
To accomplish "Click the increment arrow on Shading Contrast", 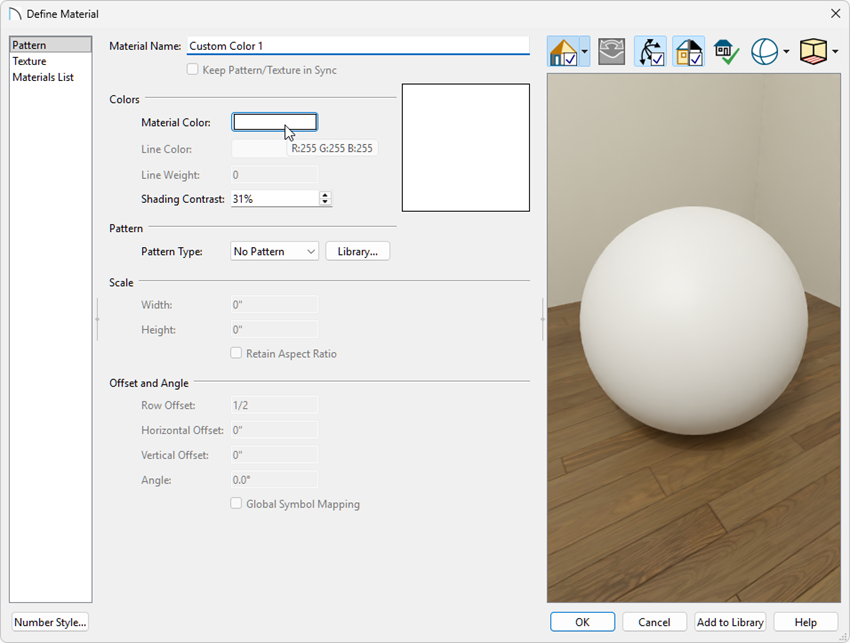I will [x=325, y=195].
